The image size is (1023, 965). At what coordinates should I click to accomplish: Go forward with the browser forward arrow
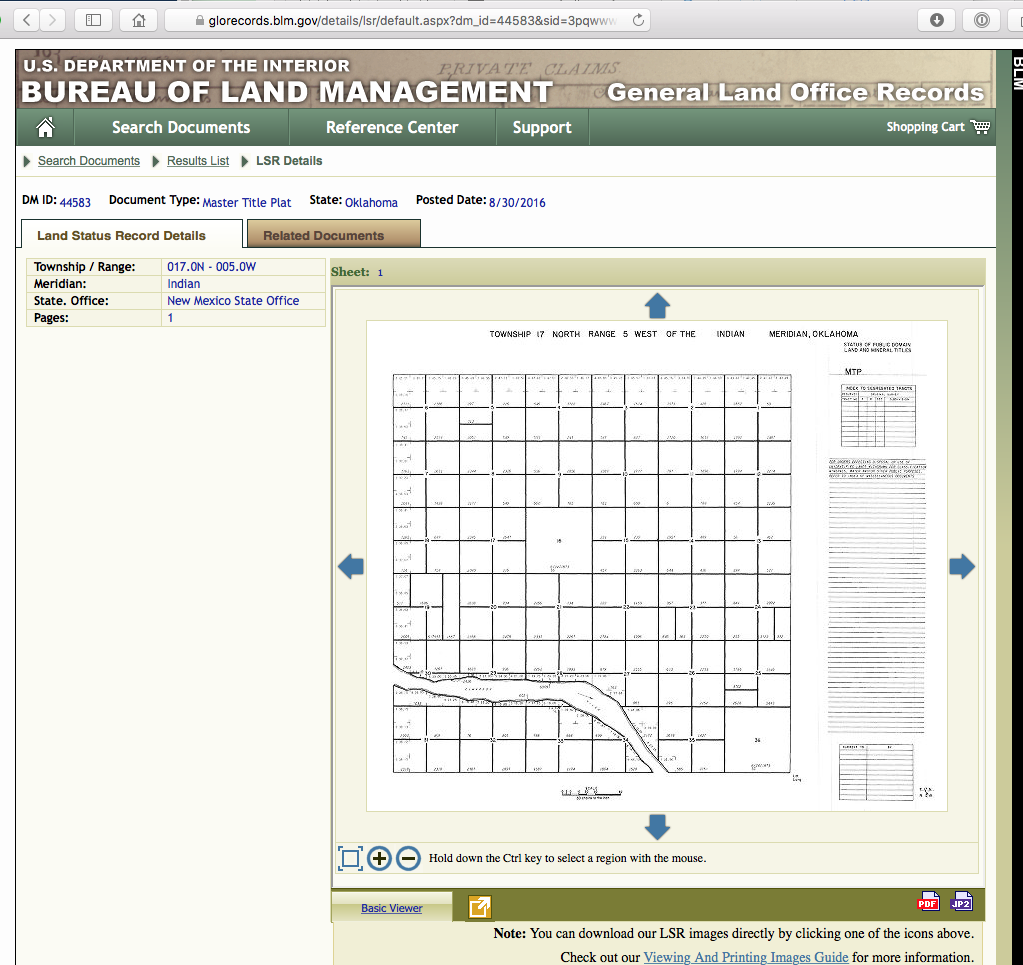point(52,20)
